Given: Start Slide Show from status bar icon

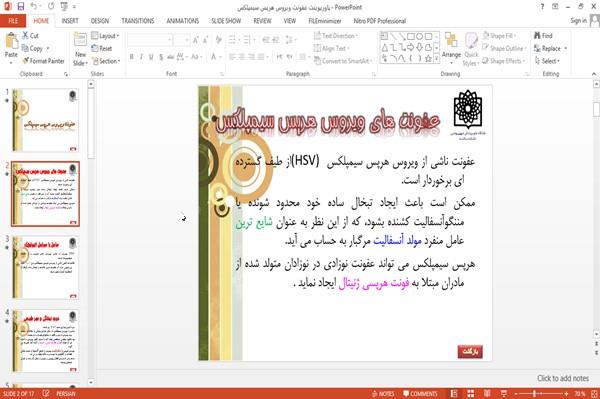Looking at the screenshot, I should [x=504, y=394].
